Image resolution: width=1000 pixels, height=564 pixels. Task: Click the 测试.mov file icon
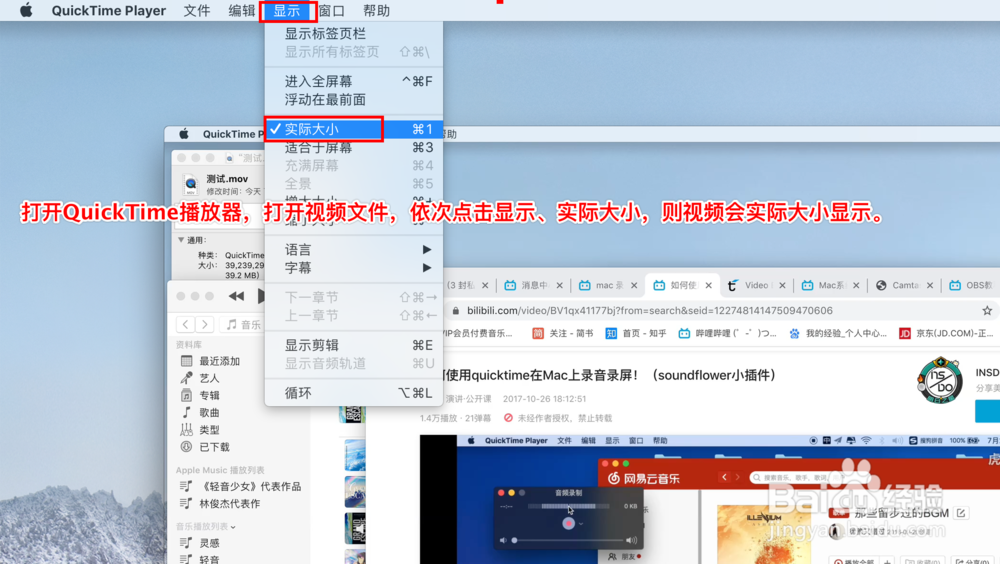pyautogui.click(x=190, y=184)
